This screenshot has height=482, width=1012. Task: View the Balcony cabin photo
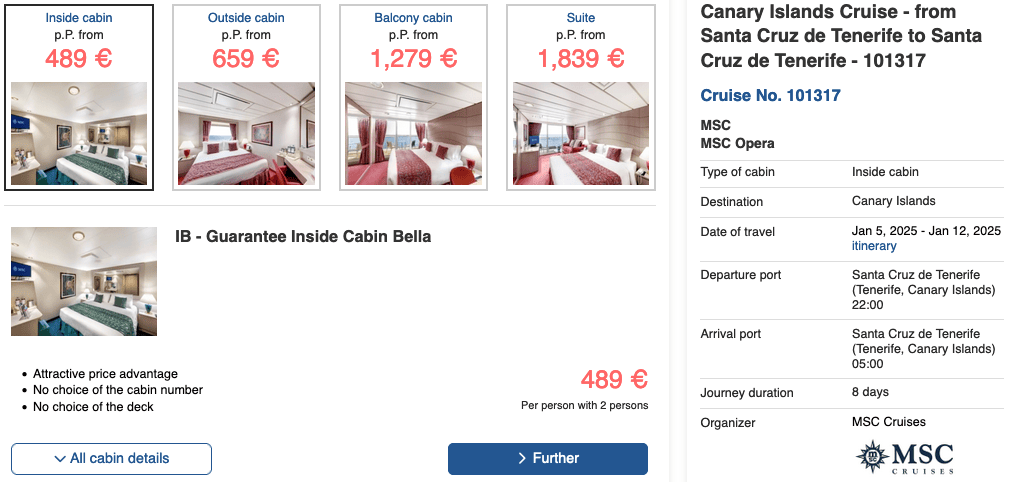pyautogui.click(x=412, y=133)
